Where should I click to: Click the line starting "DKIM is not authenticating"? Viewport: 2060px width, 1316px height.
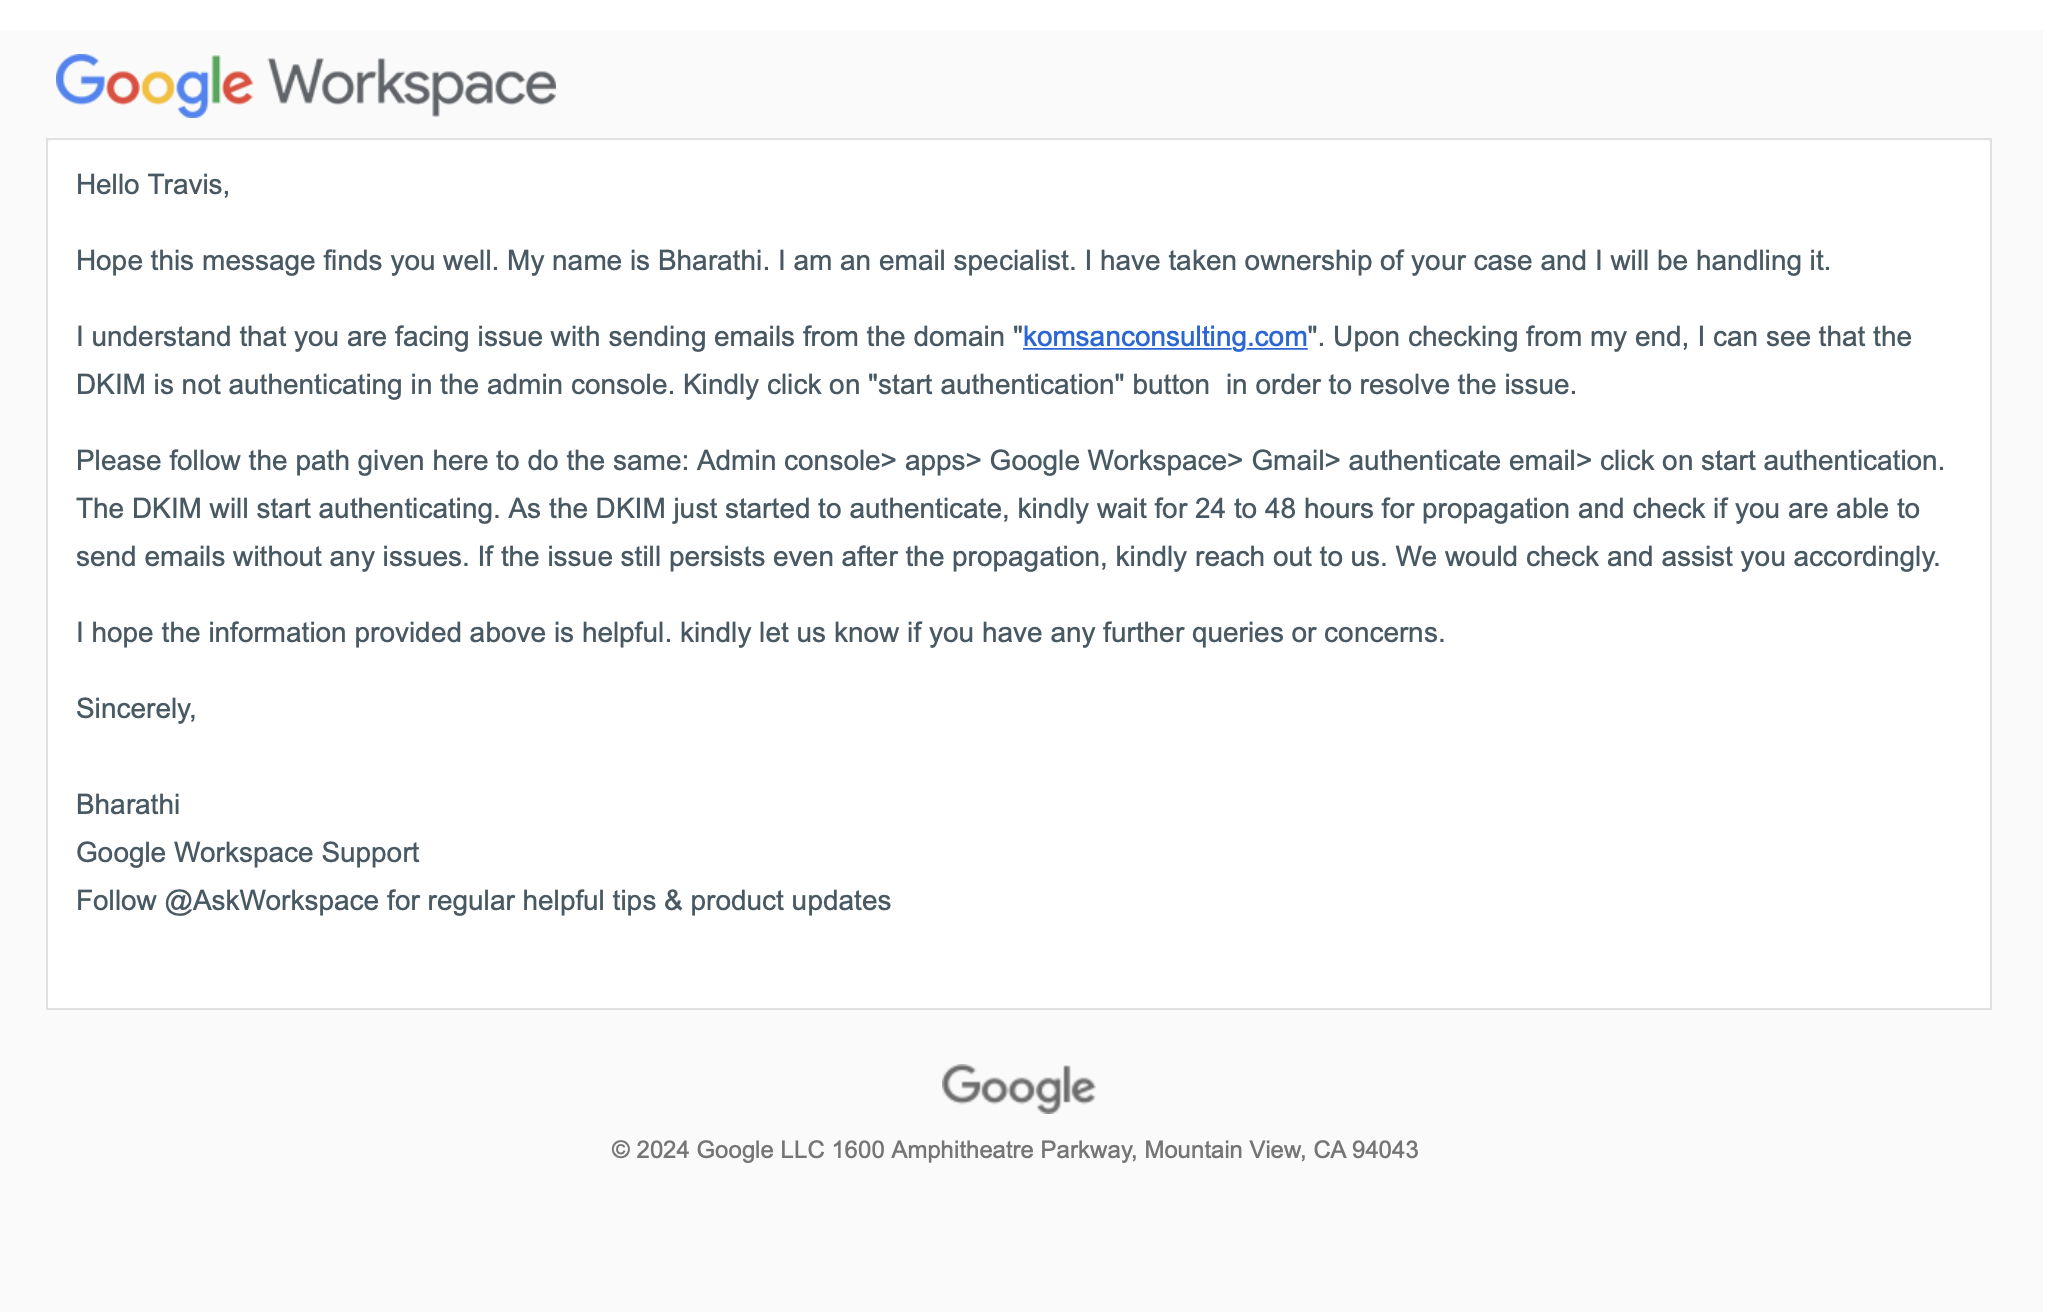click(825, 385)
